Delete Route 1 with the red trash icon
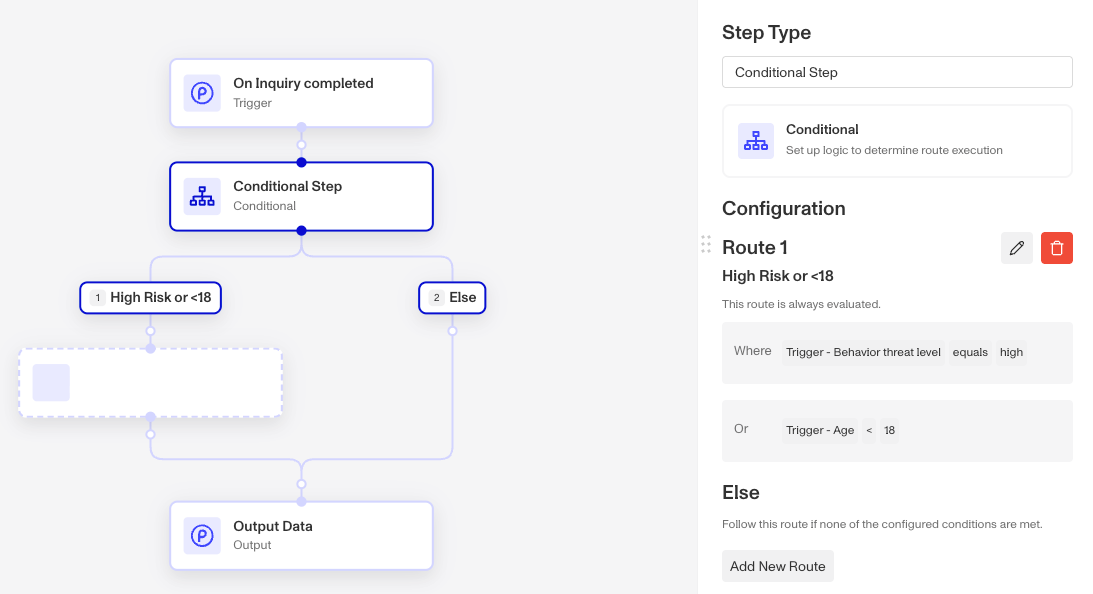The width and height of the screenshot is (1093, 594). pyautogui.click(x=1057, y=248)
